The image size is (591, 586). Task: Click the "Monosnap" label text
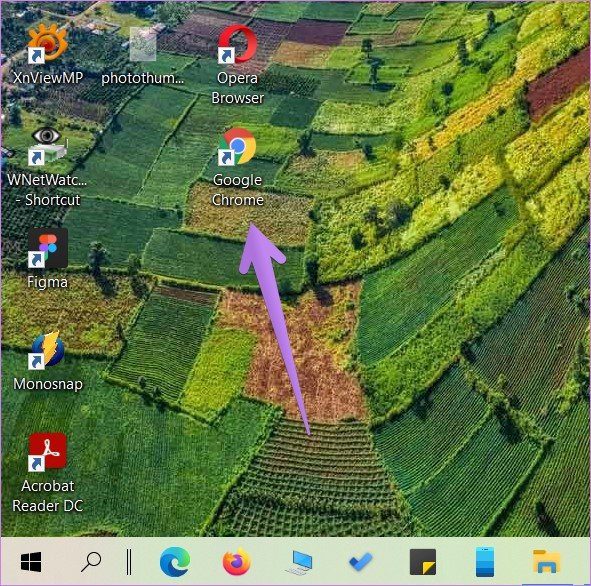coord(48,384)
